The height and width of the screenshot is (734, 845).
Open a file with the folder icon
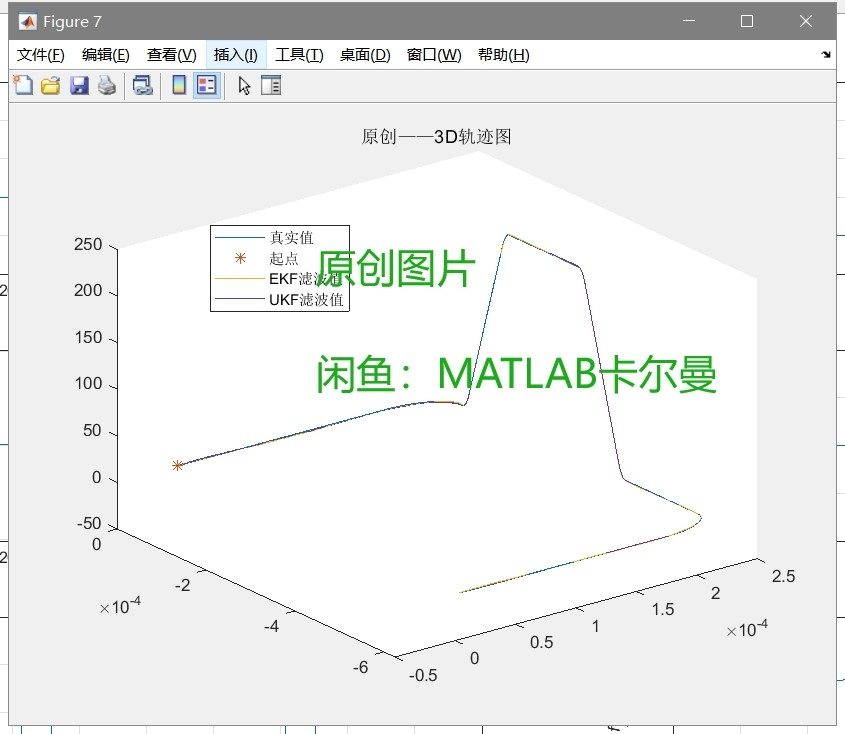(x=51, y=86)
